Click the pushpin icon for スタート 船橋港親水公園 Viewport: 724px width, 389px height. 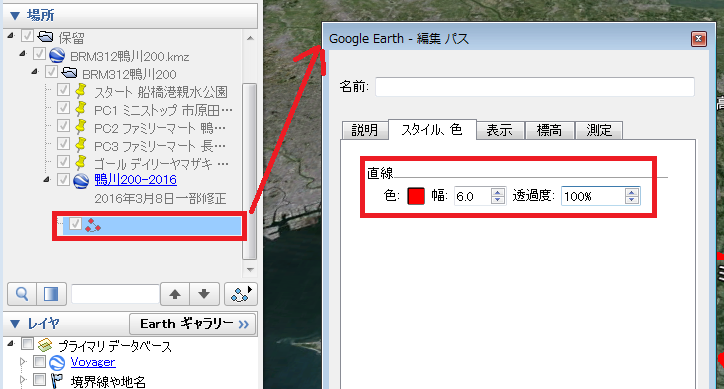[81, 91]
